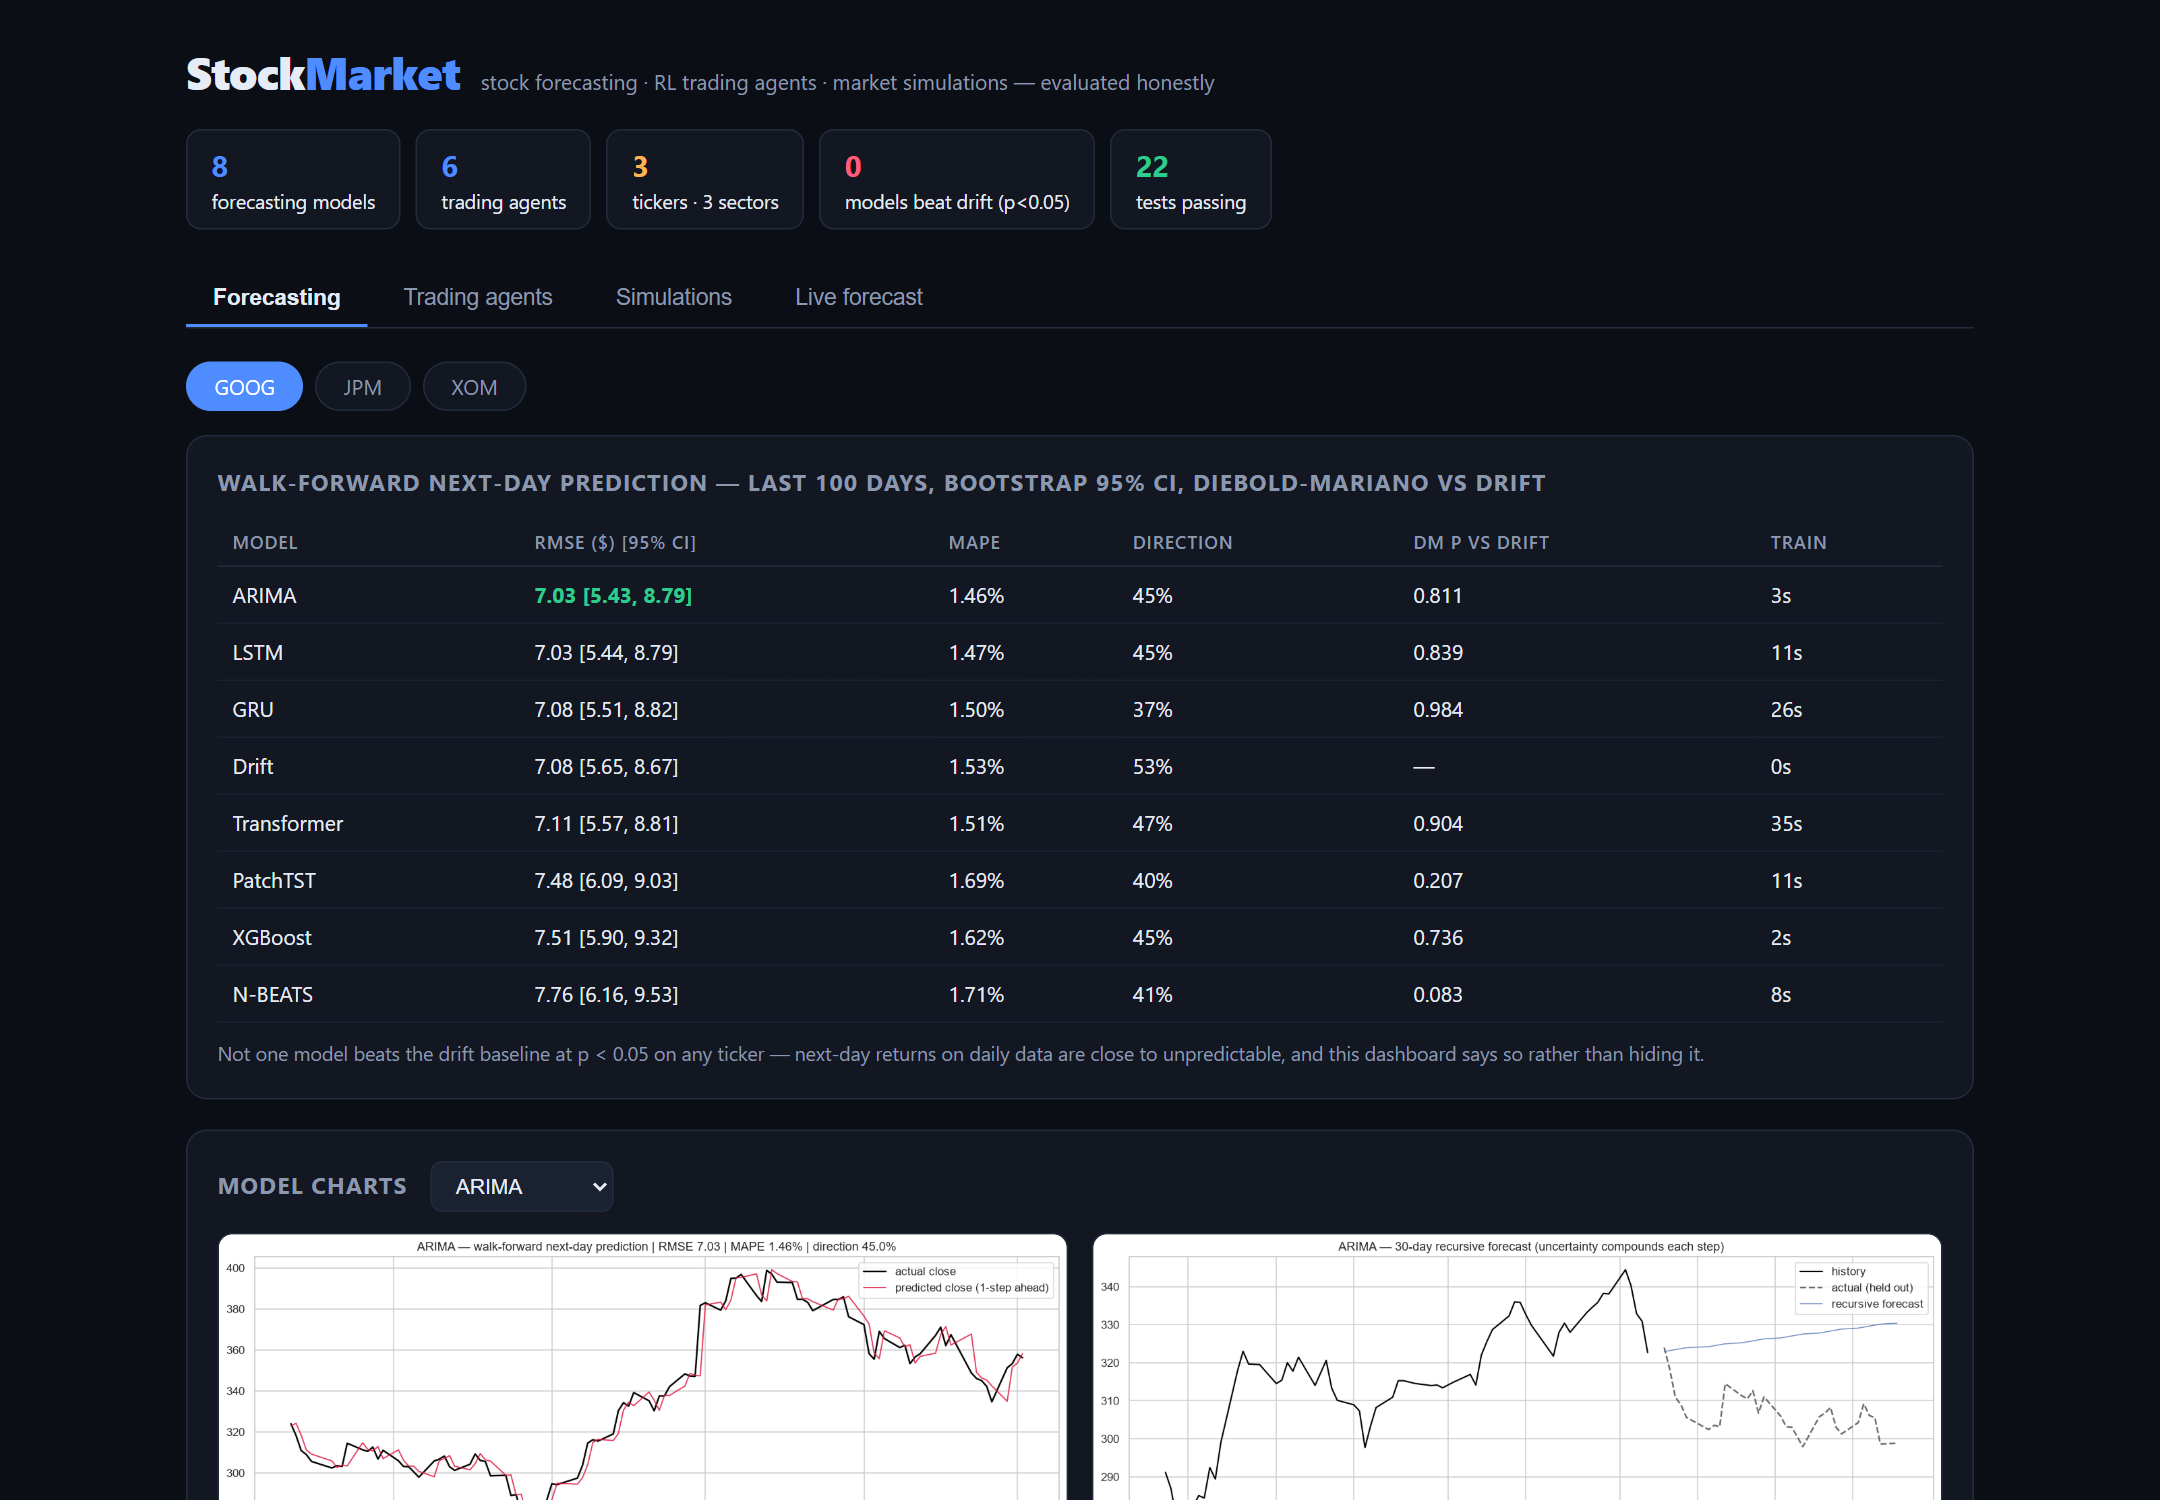Viewport: 2160px width, 1500px height.
Task: Click the LSTM row model name
Action: point(257,653)
